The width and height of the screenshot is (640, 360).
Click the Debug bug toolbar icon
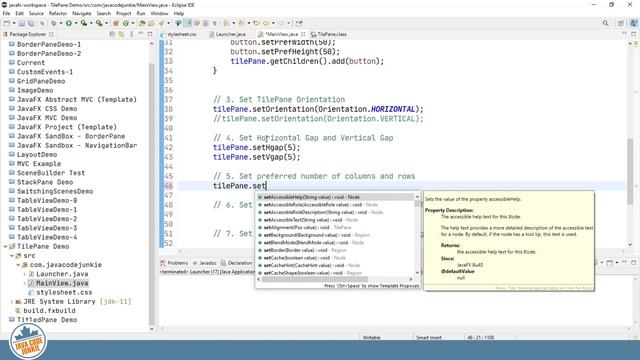coord(53,23)
